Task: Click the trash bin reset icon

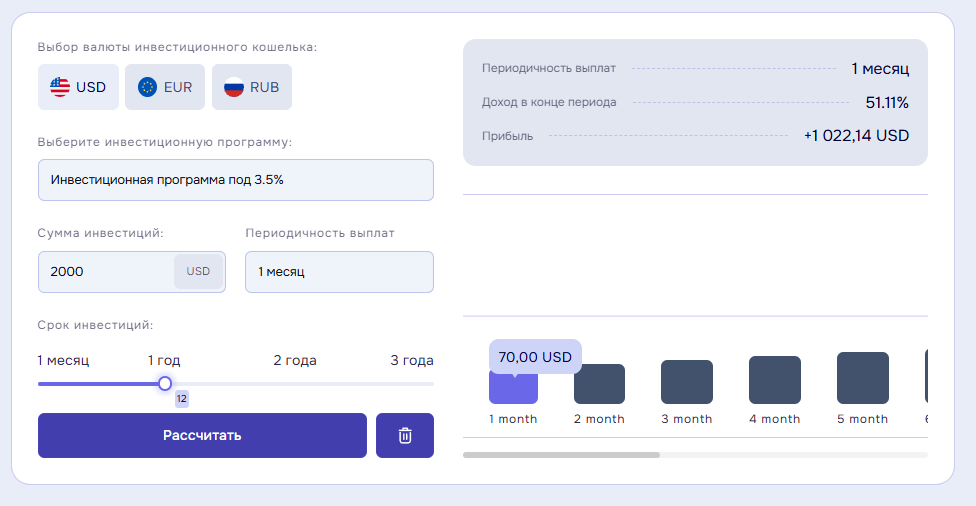Action: point(405,435)
